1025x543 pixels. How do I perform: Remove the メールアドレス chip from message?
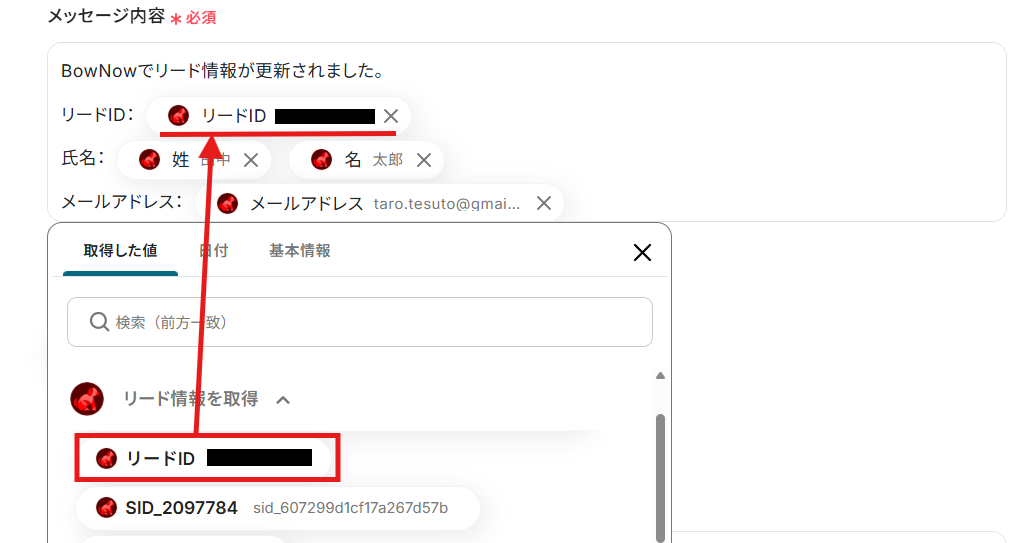coord(544,203)
